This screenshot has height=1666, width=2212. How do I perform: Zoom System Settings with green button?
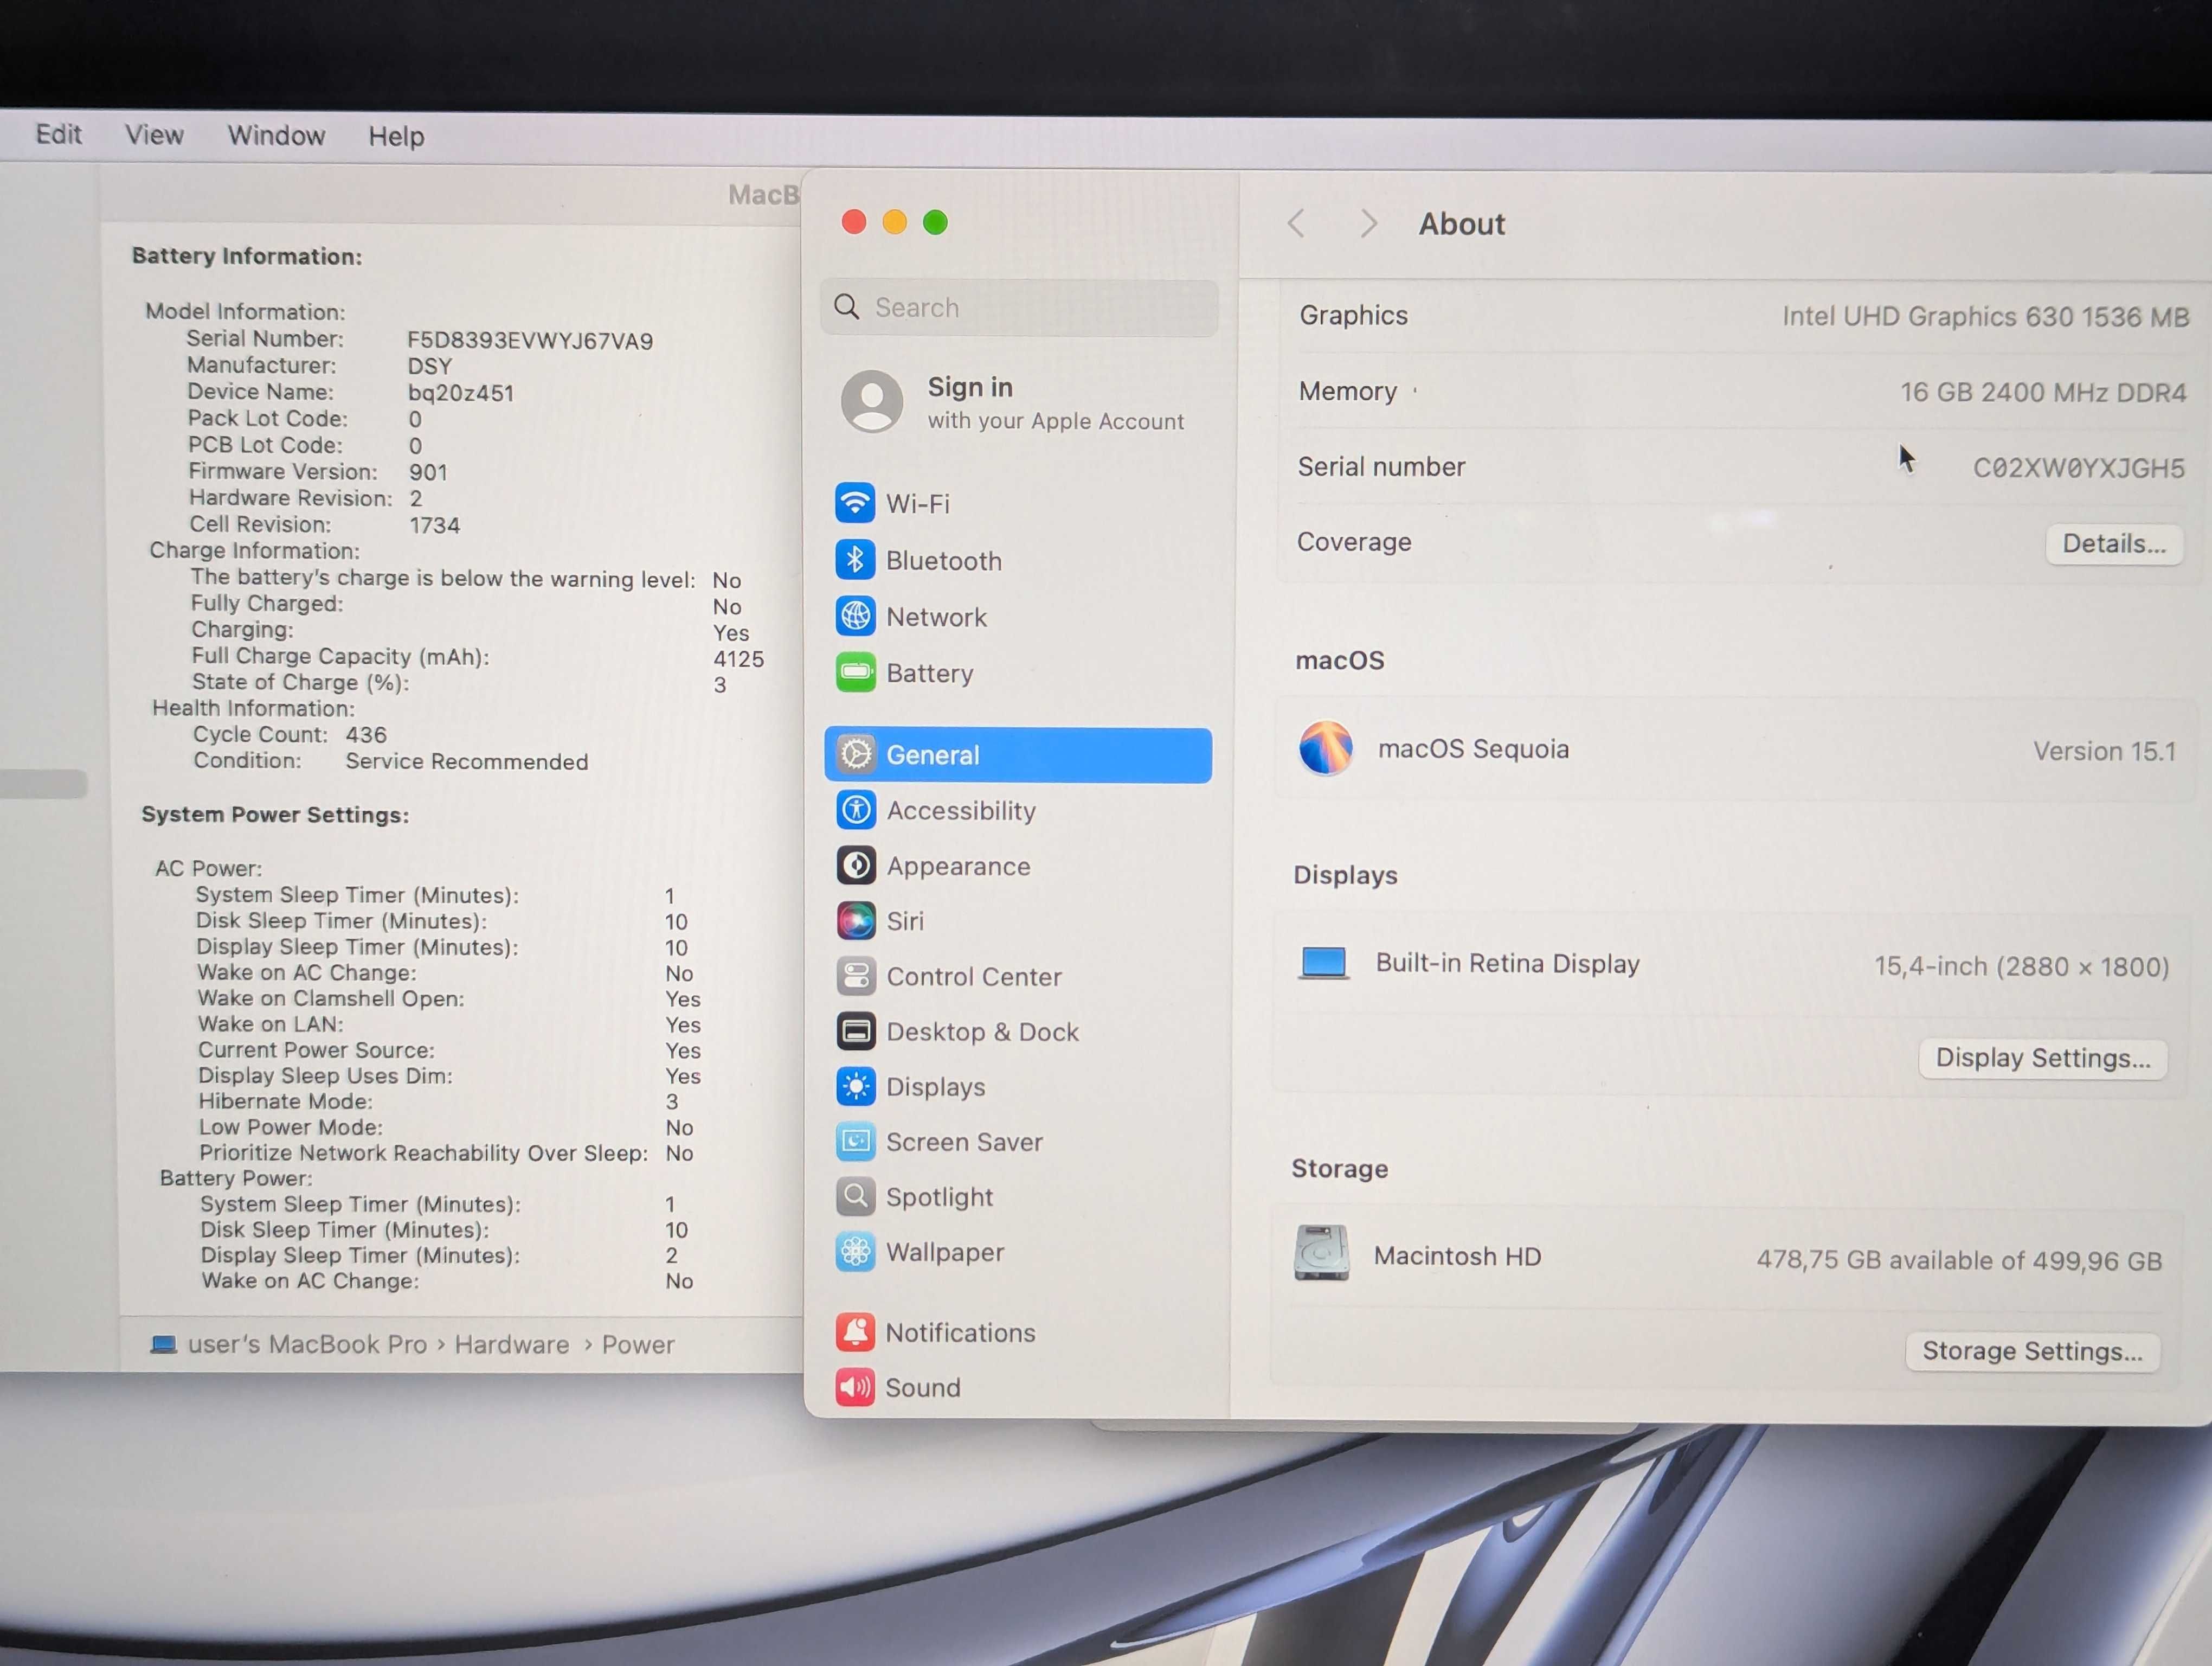point(935,222)
